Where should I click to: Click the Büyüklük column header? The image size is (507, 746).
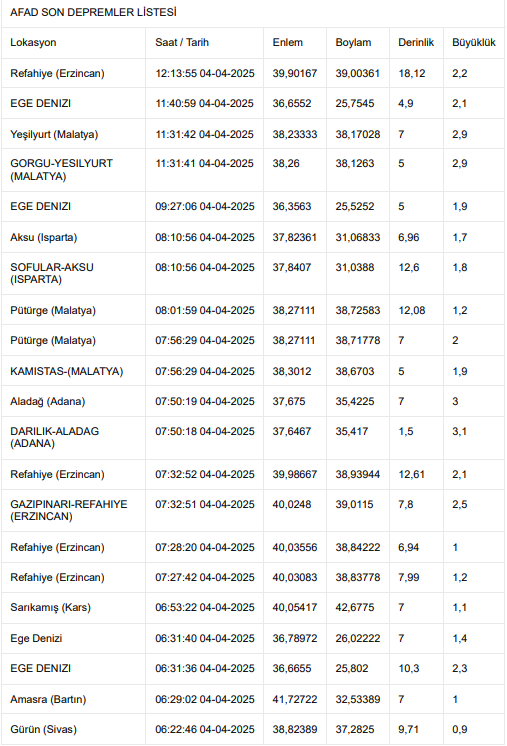(x=474, y=42)
